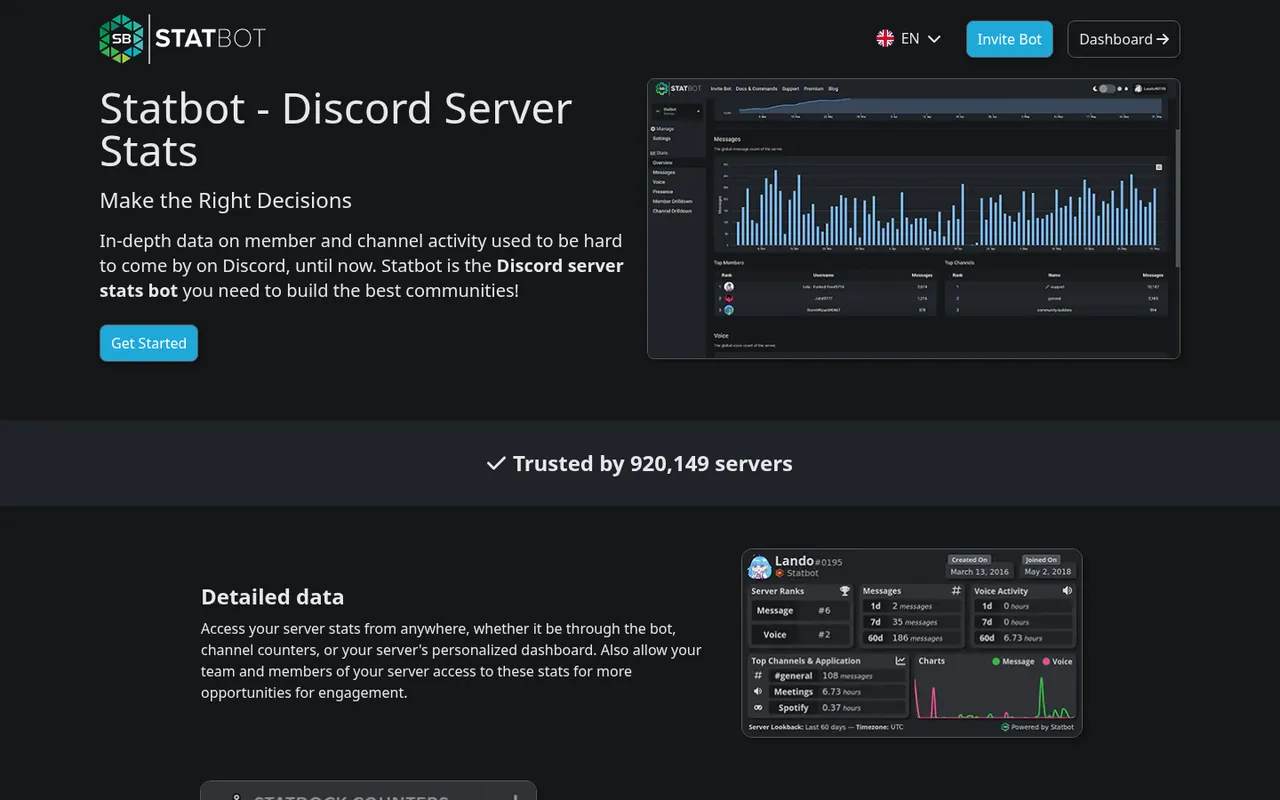Open Premium in the dashboard preview navigation
Viewport: 1280px width, 800px height.
click(x=814, y=88)
